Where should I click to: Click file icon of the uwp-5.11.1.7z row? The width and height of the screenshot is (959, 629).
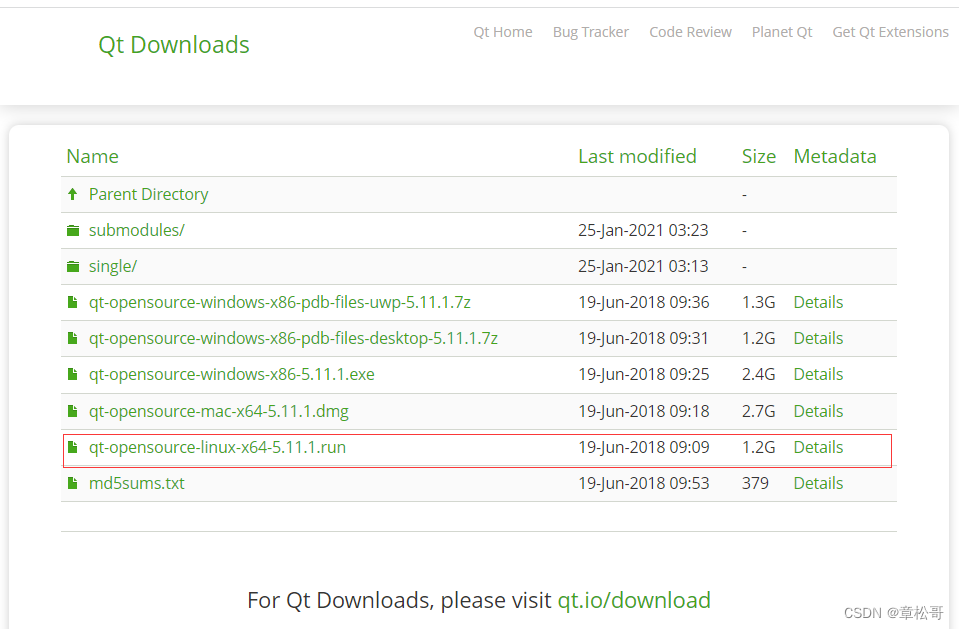tap(73, 302)
